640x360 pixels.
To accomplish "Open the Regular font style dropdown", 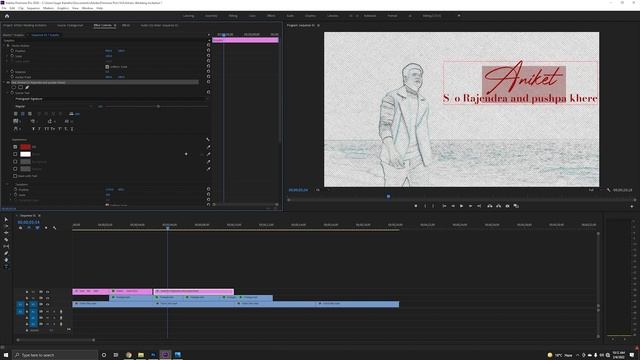I will click(x=53, y=107).
